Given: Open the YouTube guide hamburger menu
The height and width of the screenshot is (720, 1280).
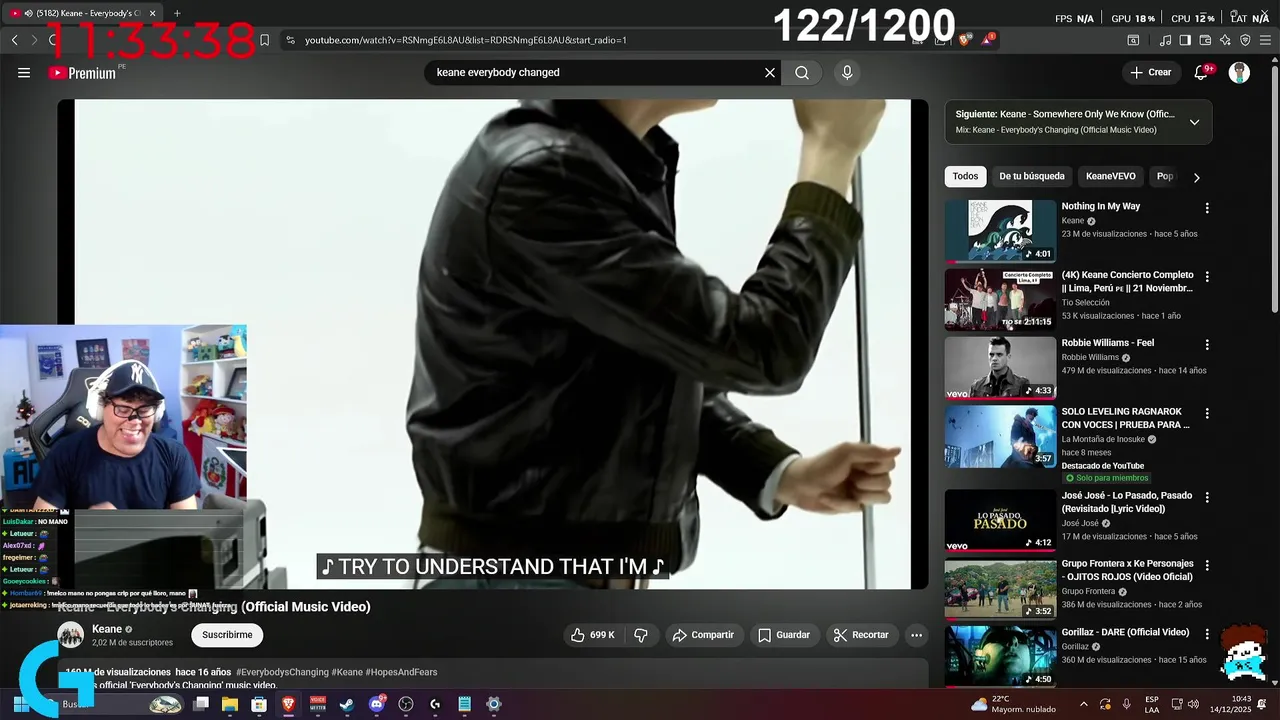Looking at the screenshot, I should 24,72.
